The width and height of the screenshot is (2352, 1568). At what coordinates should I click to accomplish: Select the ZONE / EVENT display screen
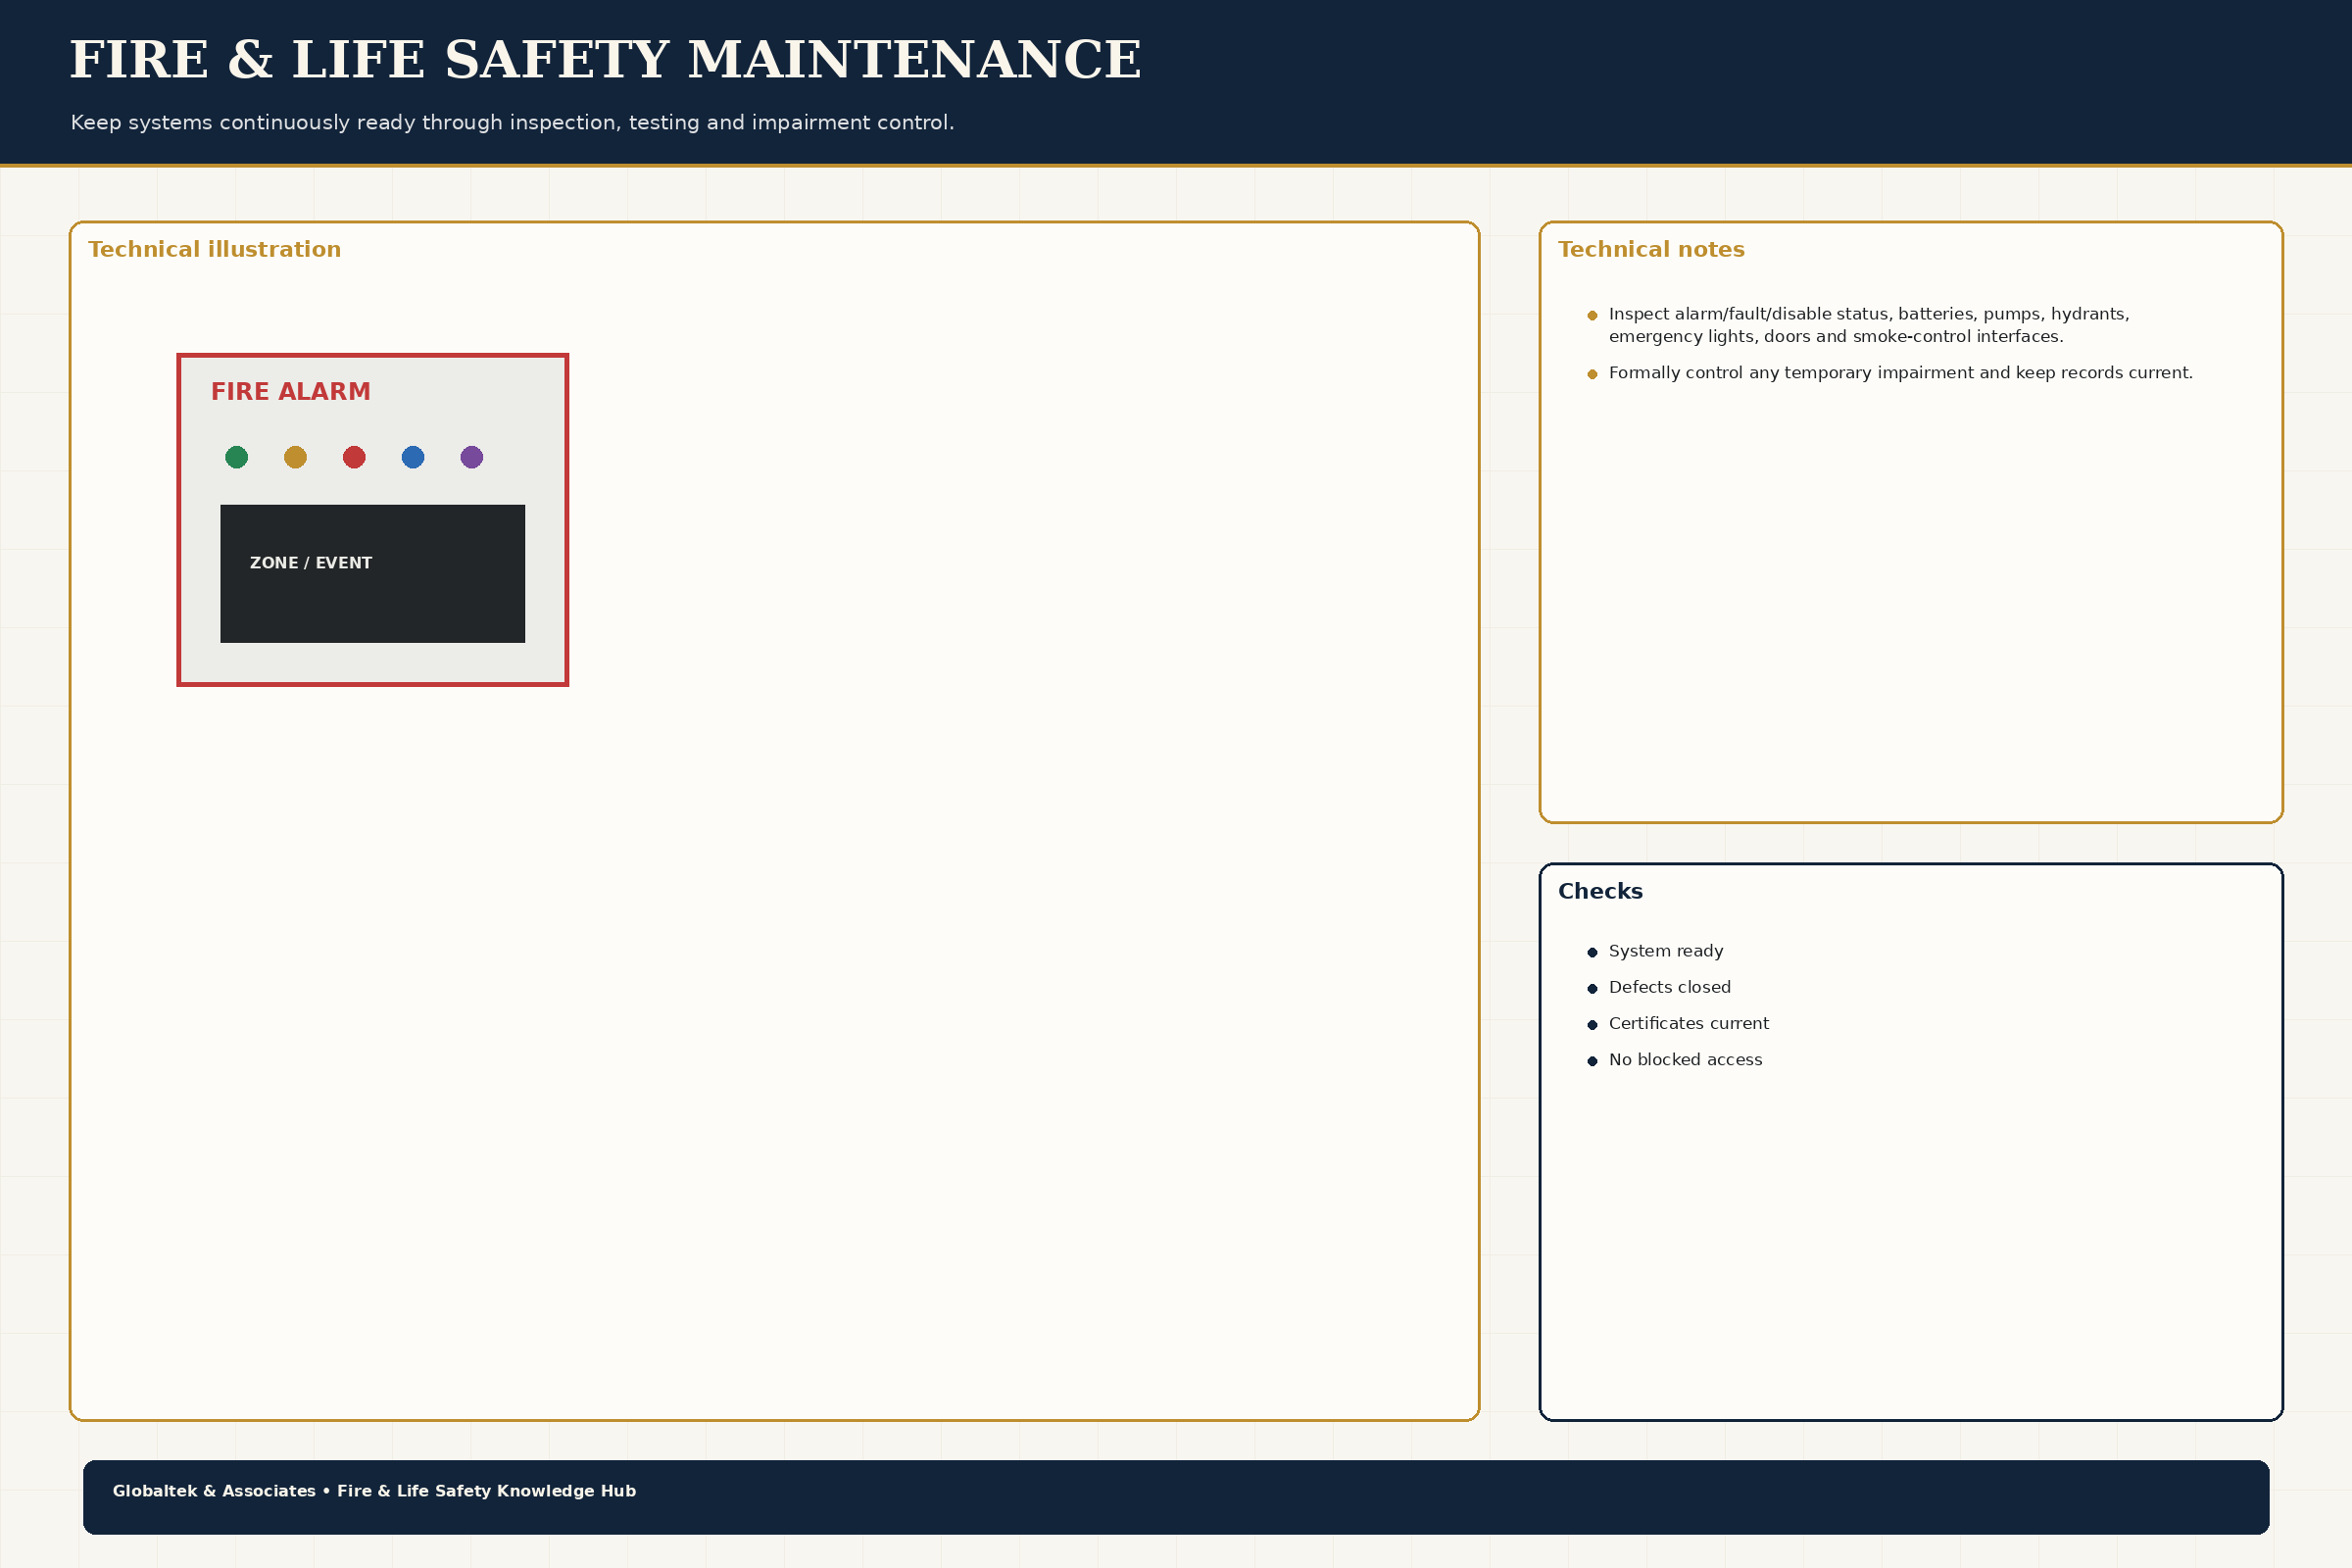372,574
